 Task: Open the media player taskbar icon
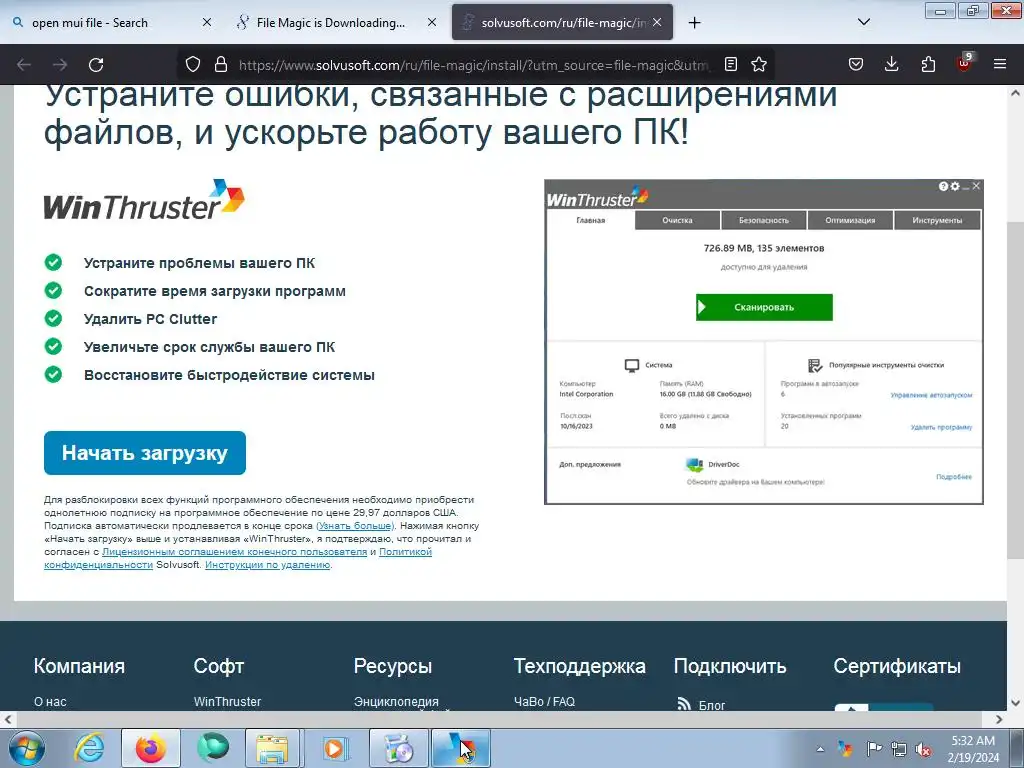tap(335, 748)
